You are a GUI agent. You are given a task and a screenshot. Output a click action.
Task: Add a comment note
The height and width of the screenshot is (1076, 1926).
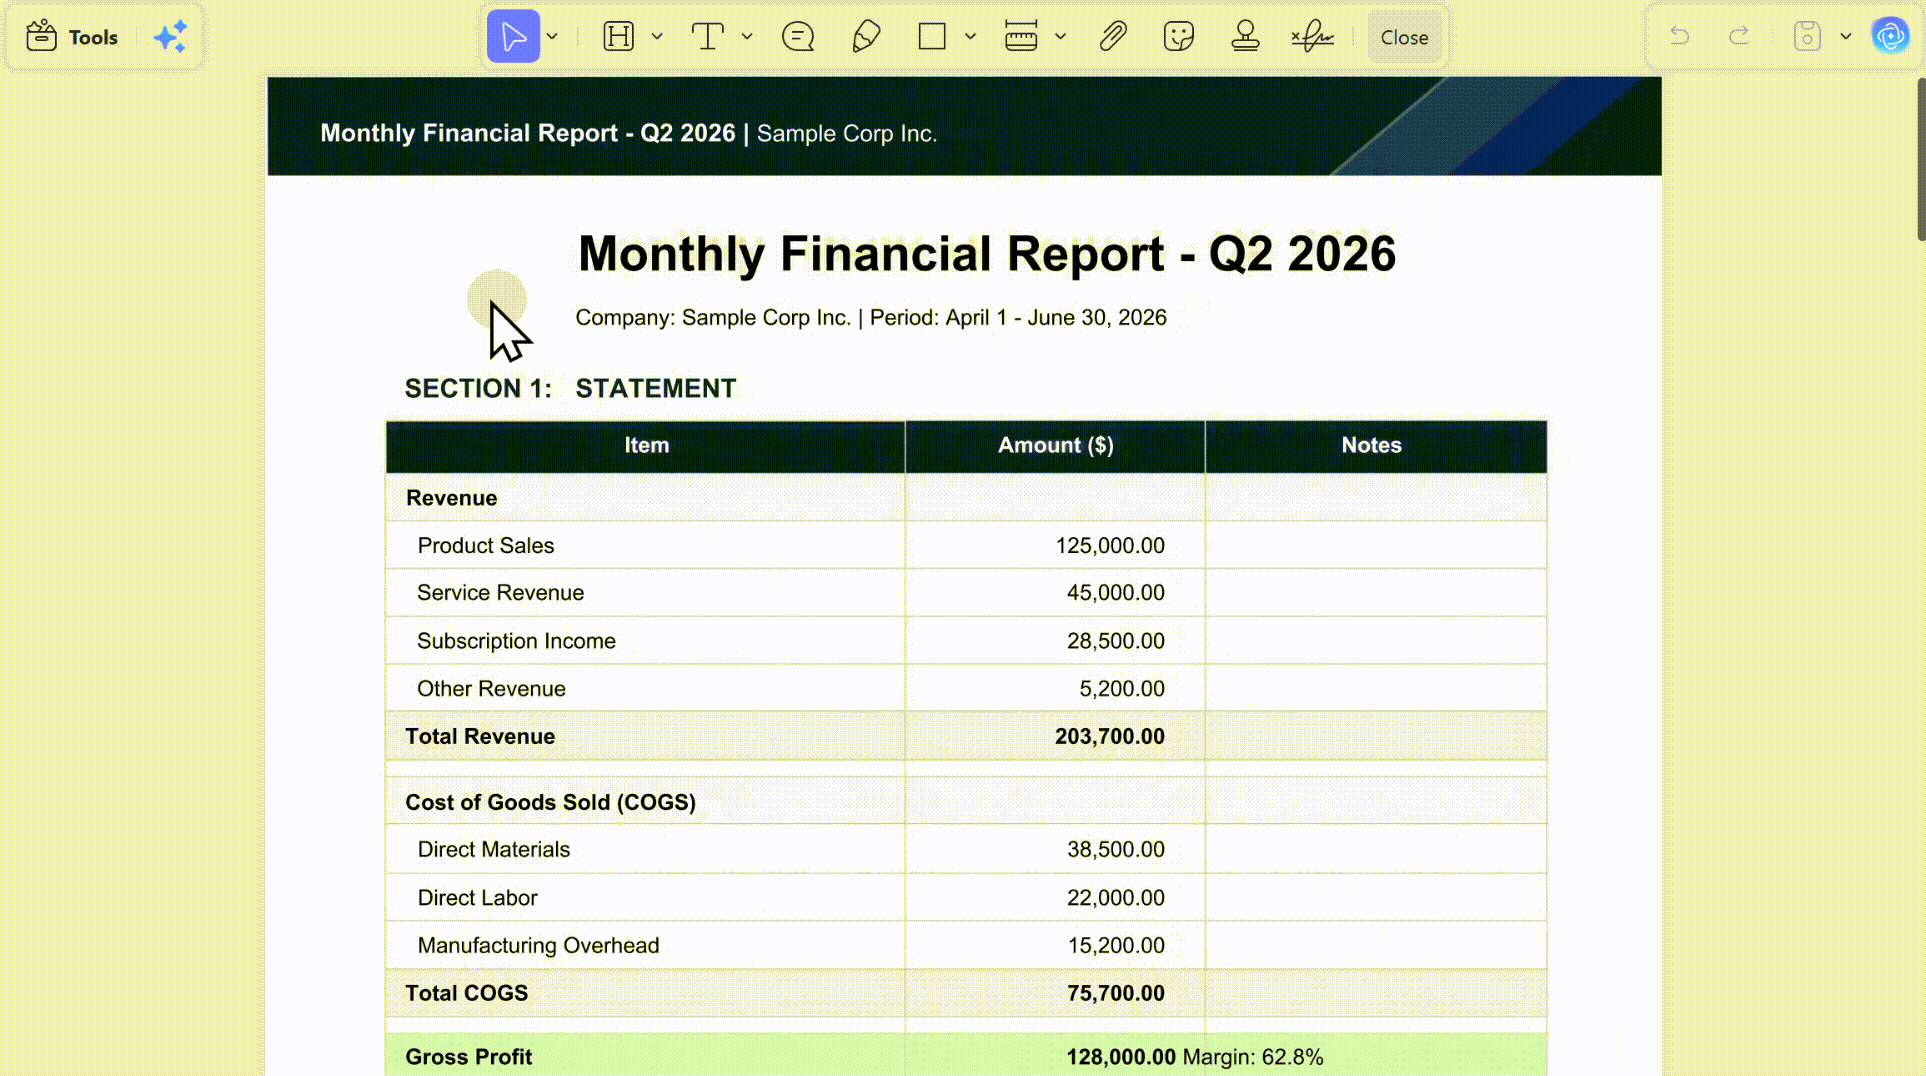(x=798, y=37)
